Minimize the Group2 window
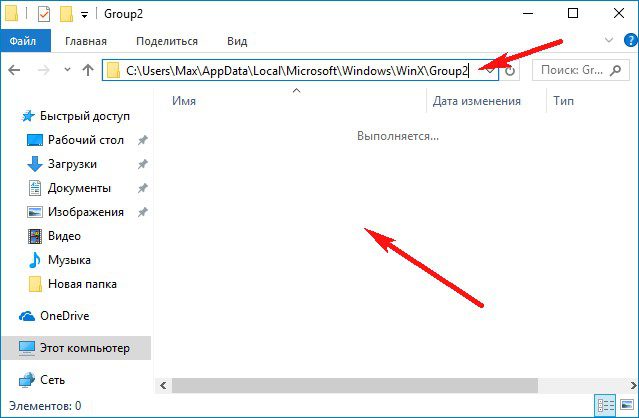This screenshot has width=639, height=418. tap(528, 14)
